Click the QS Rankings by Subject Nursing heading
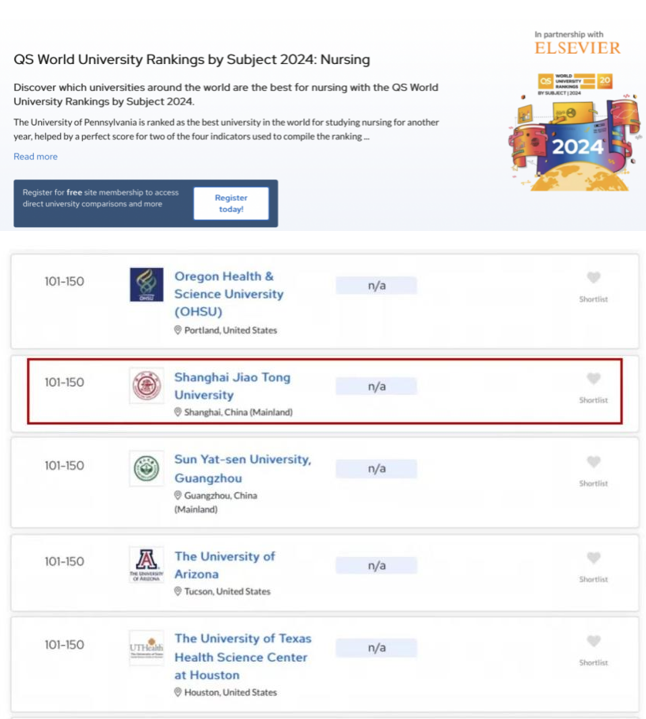Screen dimensions: 646x719 (192, 60)
